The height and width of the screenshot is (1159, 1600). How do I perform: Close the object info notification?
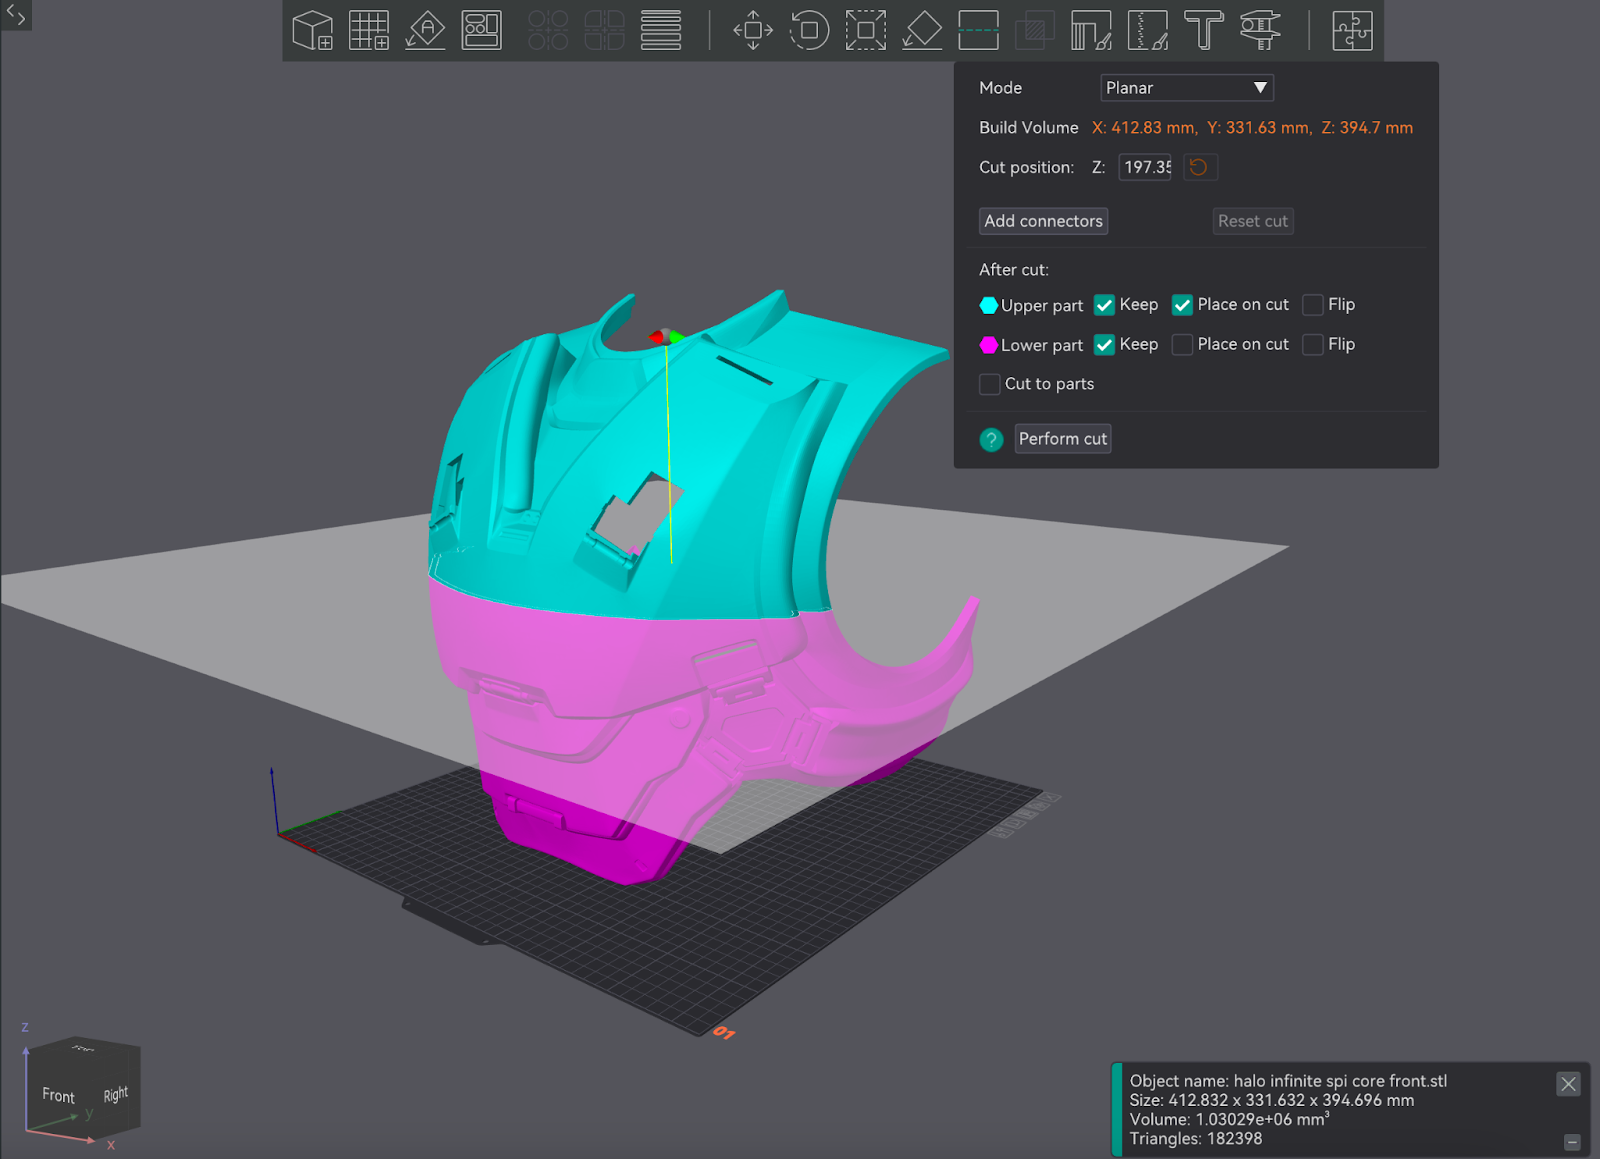[x=1568, y=1084]
